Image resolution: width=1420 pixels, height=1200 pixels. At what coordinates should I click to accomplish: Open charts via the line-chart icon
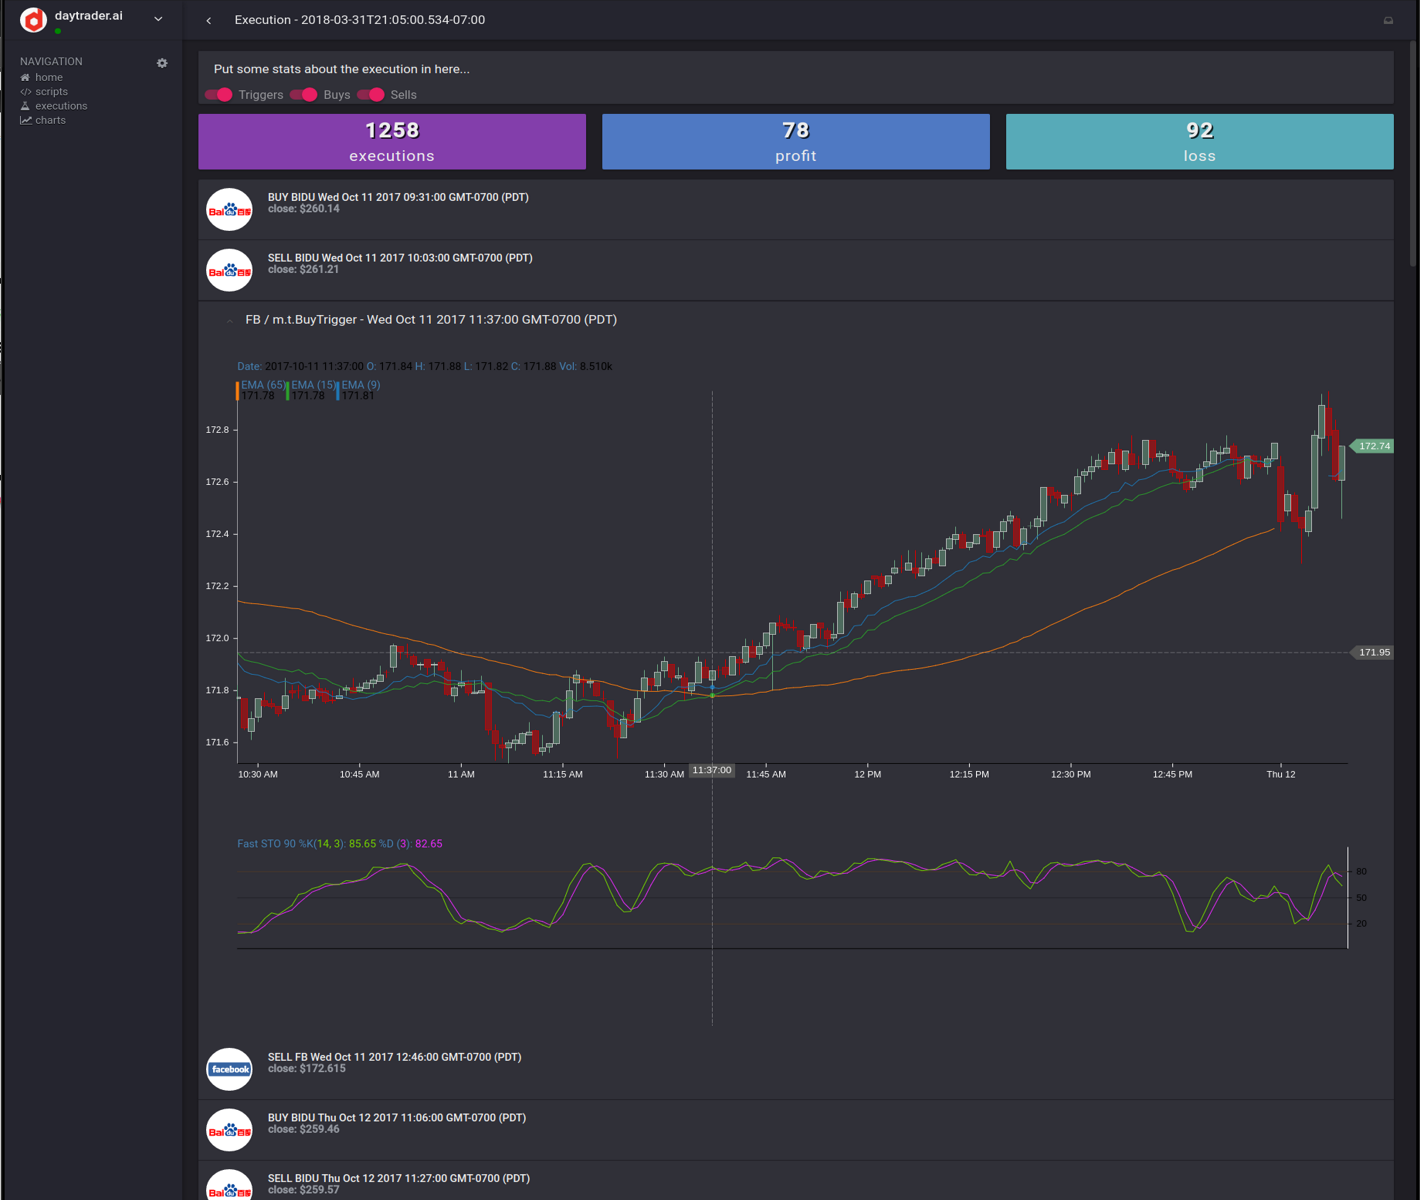tap(26, 119)
